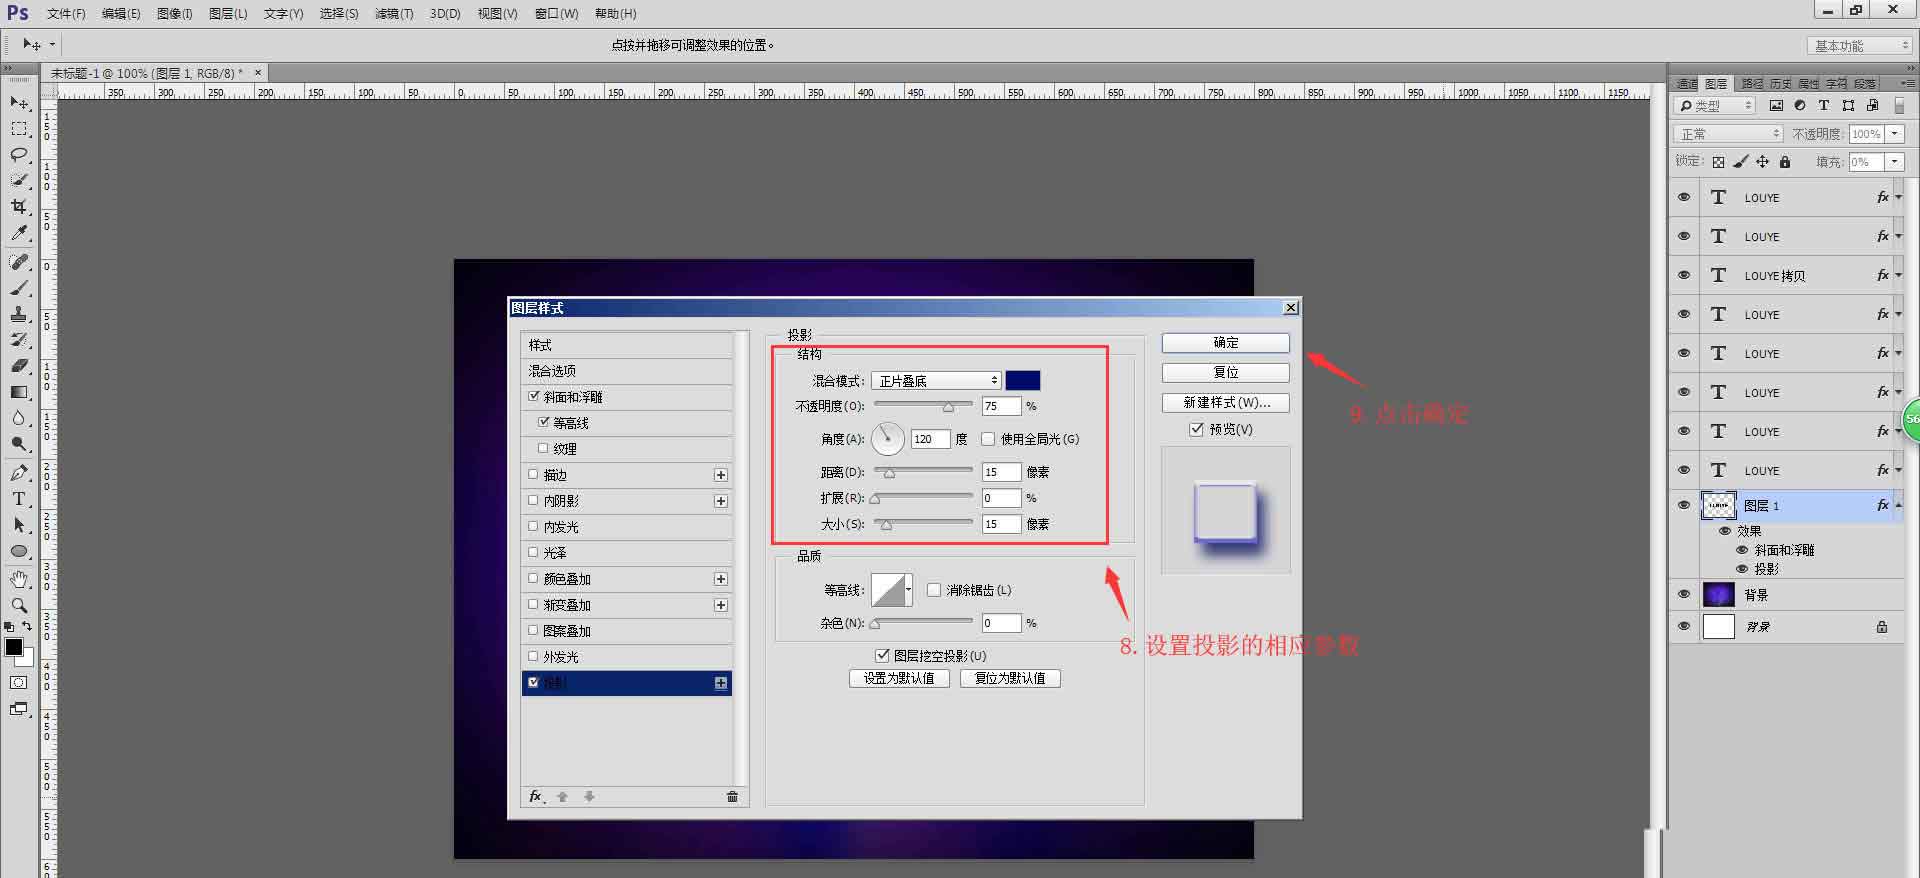Click the 确定 button

click(x=1226, y=343)
